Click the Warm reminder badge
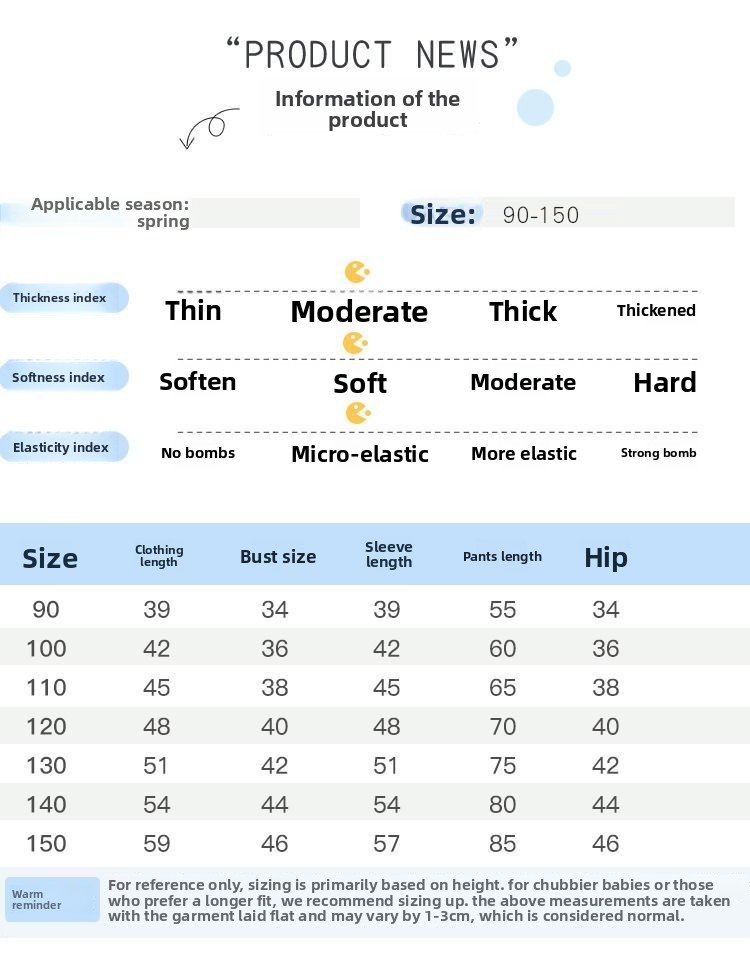This screenshot has height=973, width=750. click(53, 899)
